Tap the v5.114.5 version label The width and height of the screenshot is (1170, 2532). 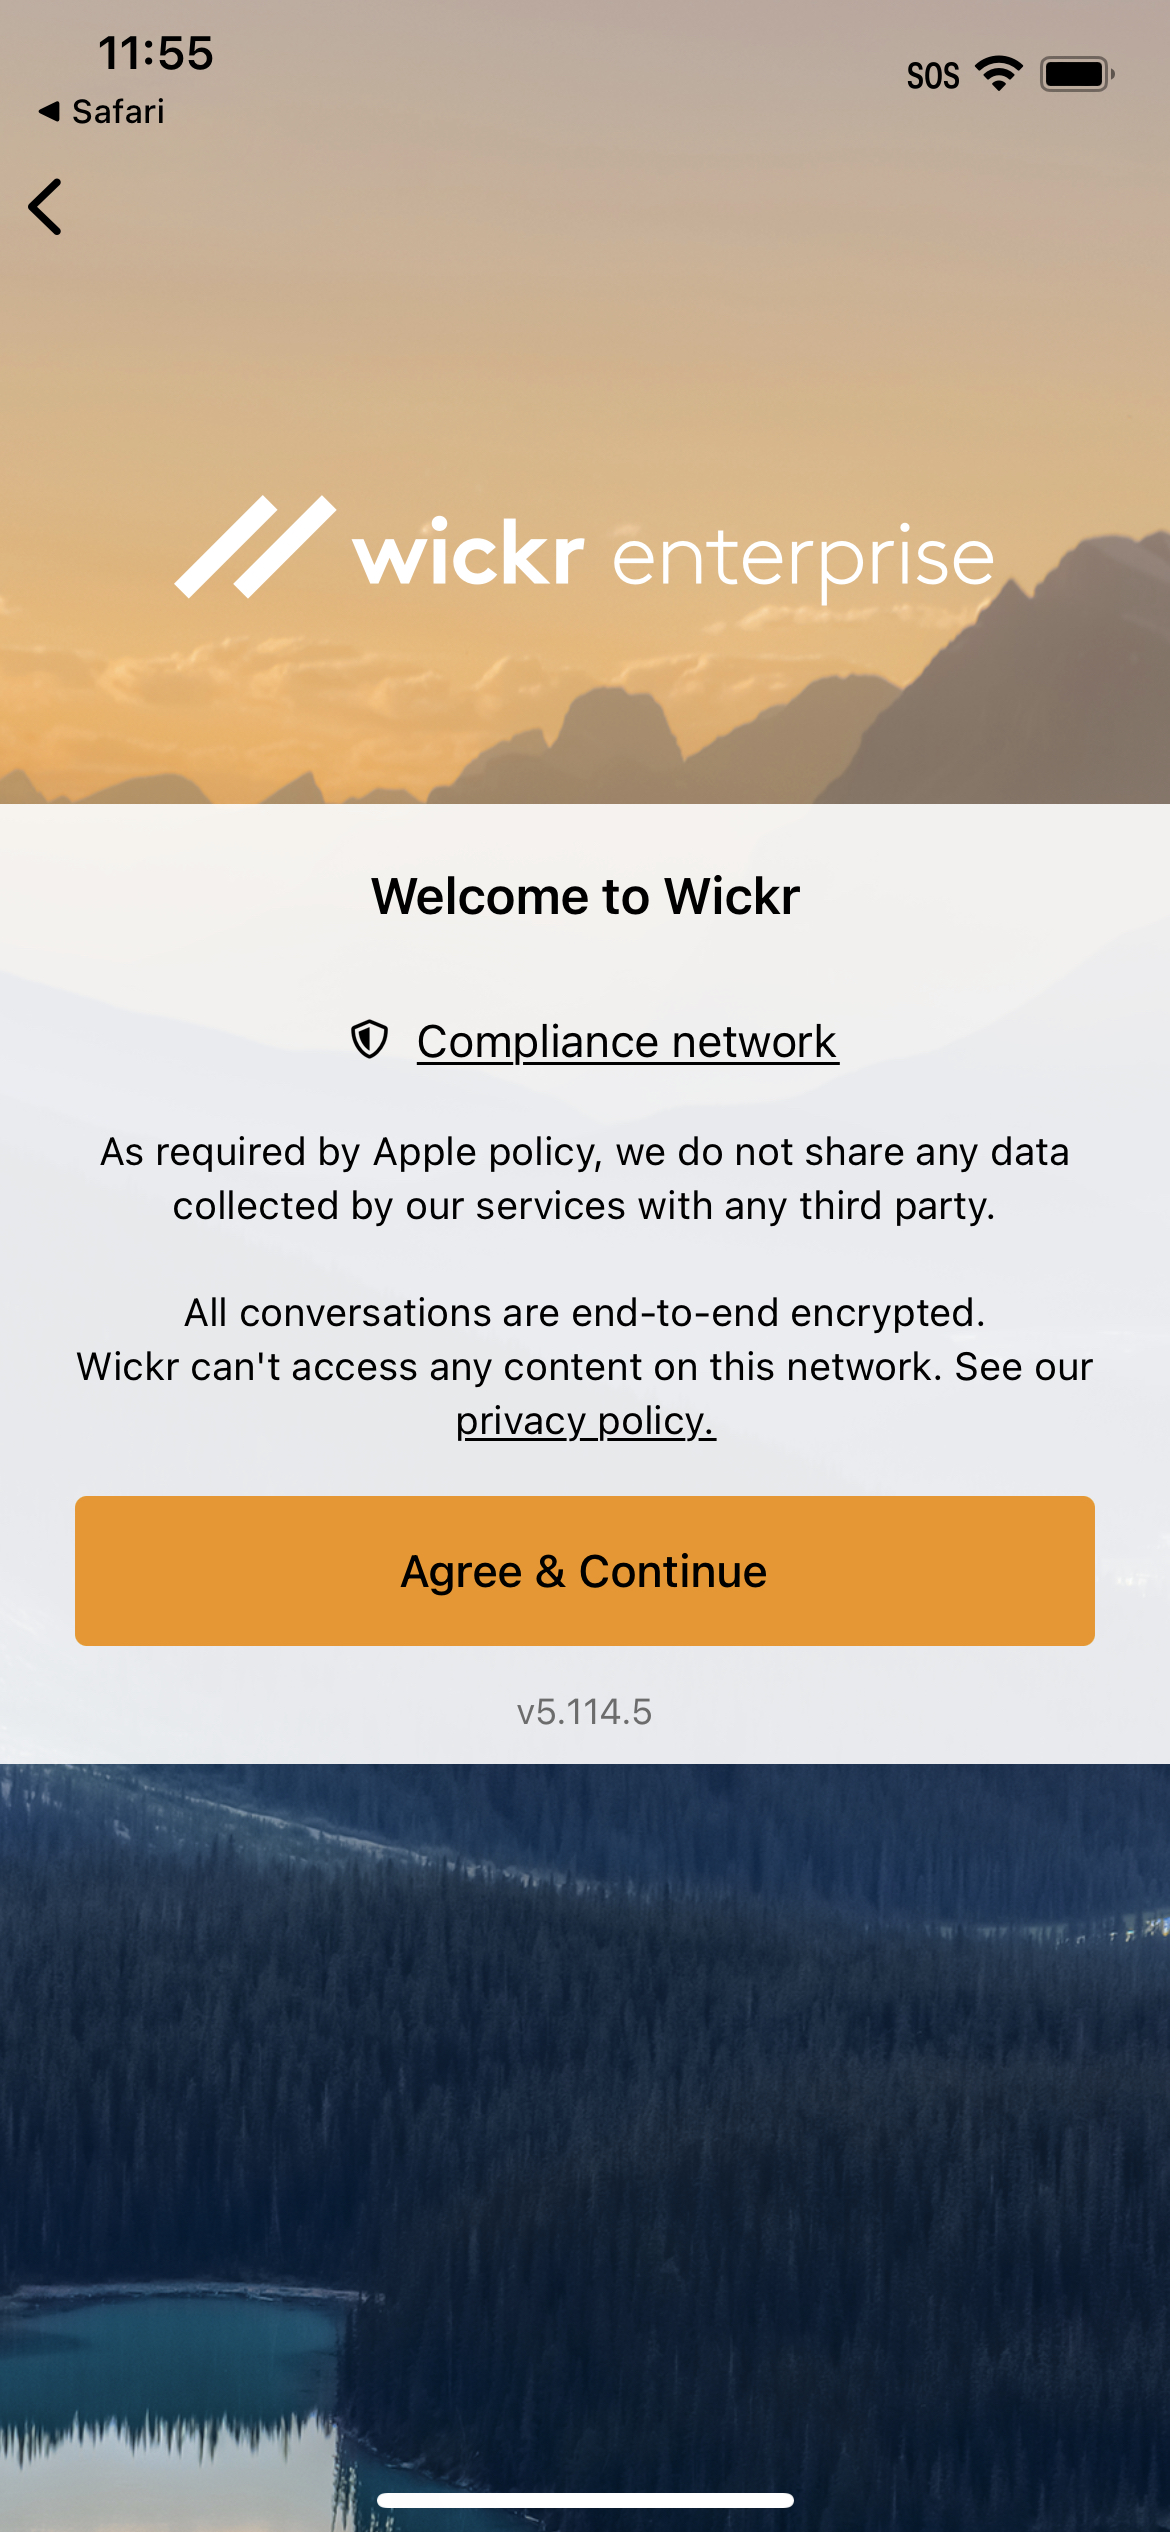[x=585, y=1712]
